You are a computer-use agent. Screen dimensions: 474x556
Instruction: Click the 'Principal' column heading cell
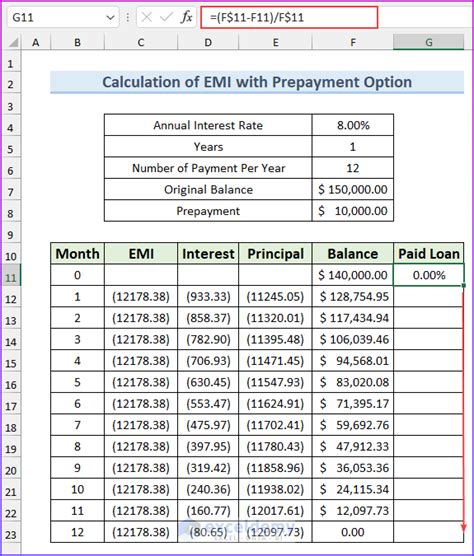(x=275, y=254)
